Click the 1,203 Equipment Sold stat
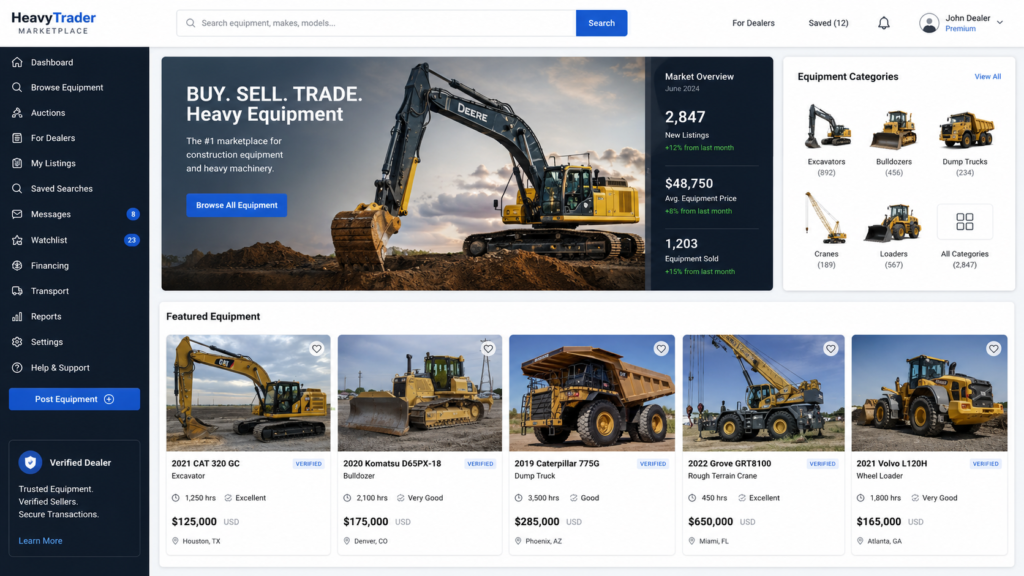 click(x=700, y=256)
